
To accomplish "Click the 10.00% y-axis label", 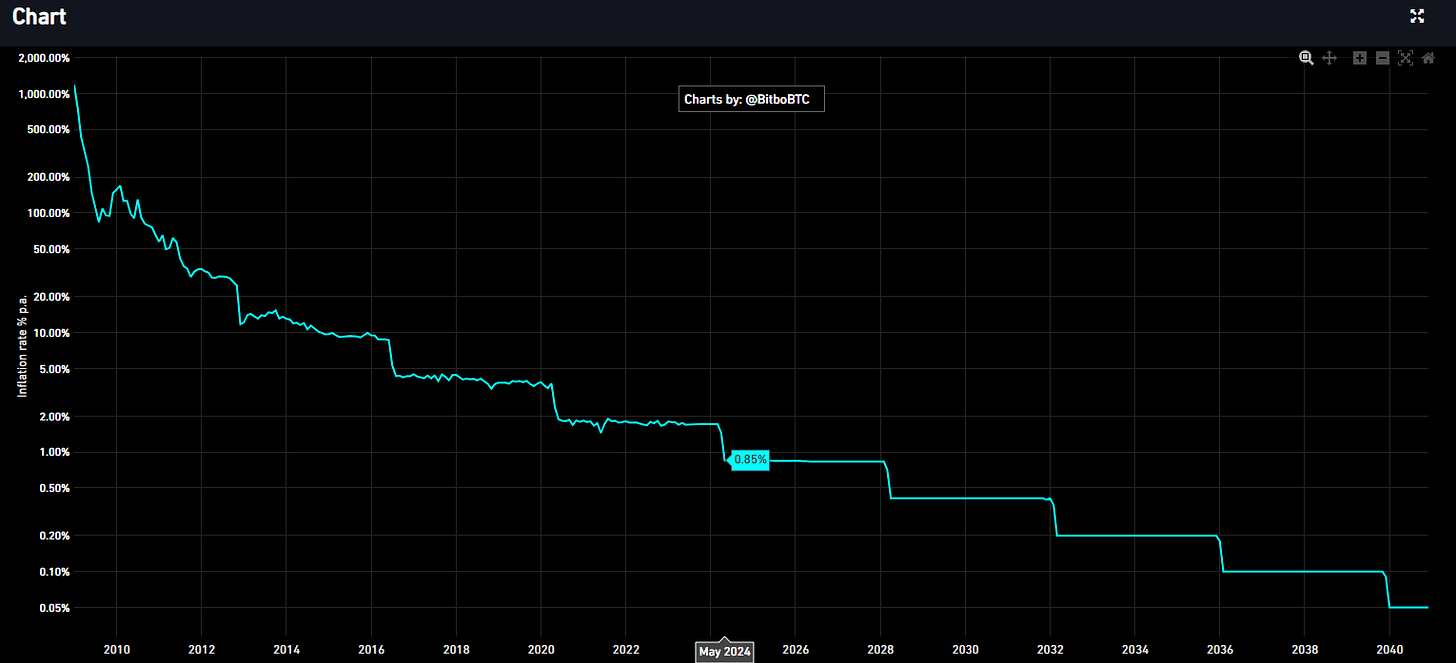I will click(52, 333).
